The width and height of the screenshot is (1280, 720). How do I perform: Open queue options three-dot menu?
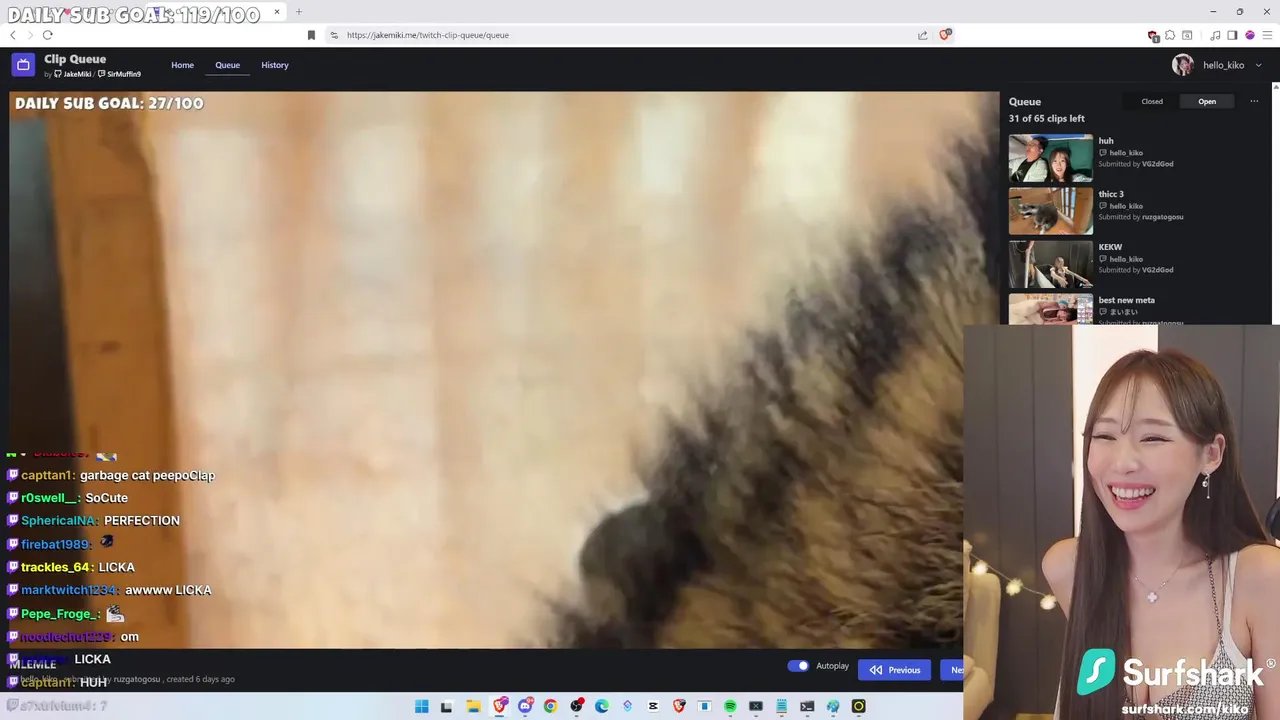pos(1254,101)
